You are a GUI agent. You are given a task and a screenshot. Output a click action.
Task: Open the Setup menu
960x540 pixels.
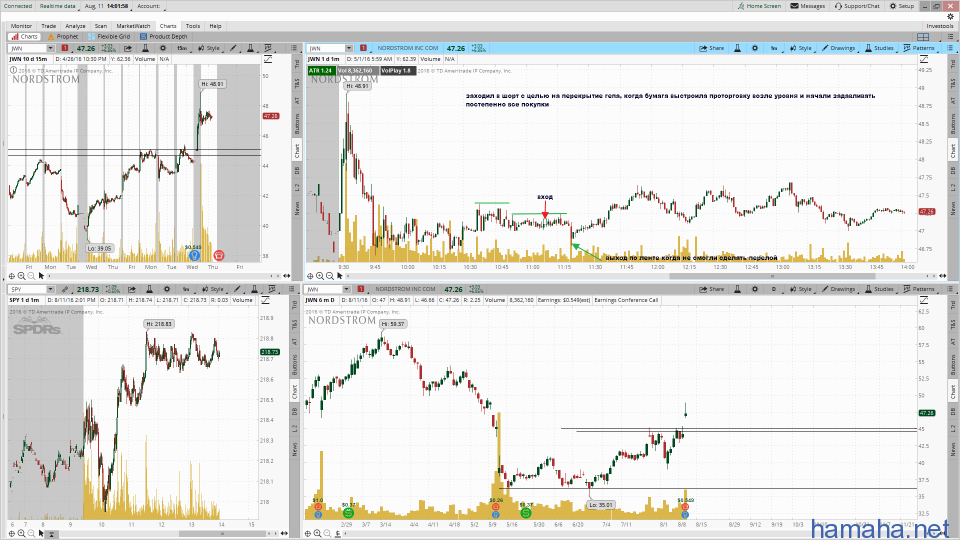902,6
